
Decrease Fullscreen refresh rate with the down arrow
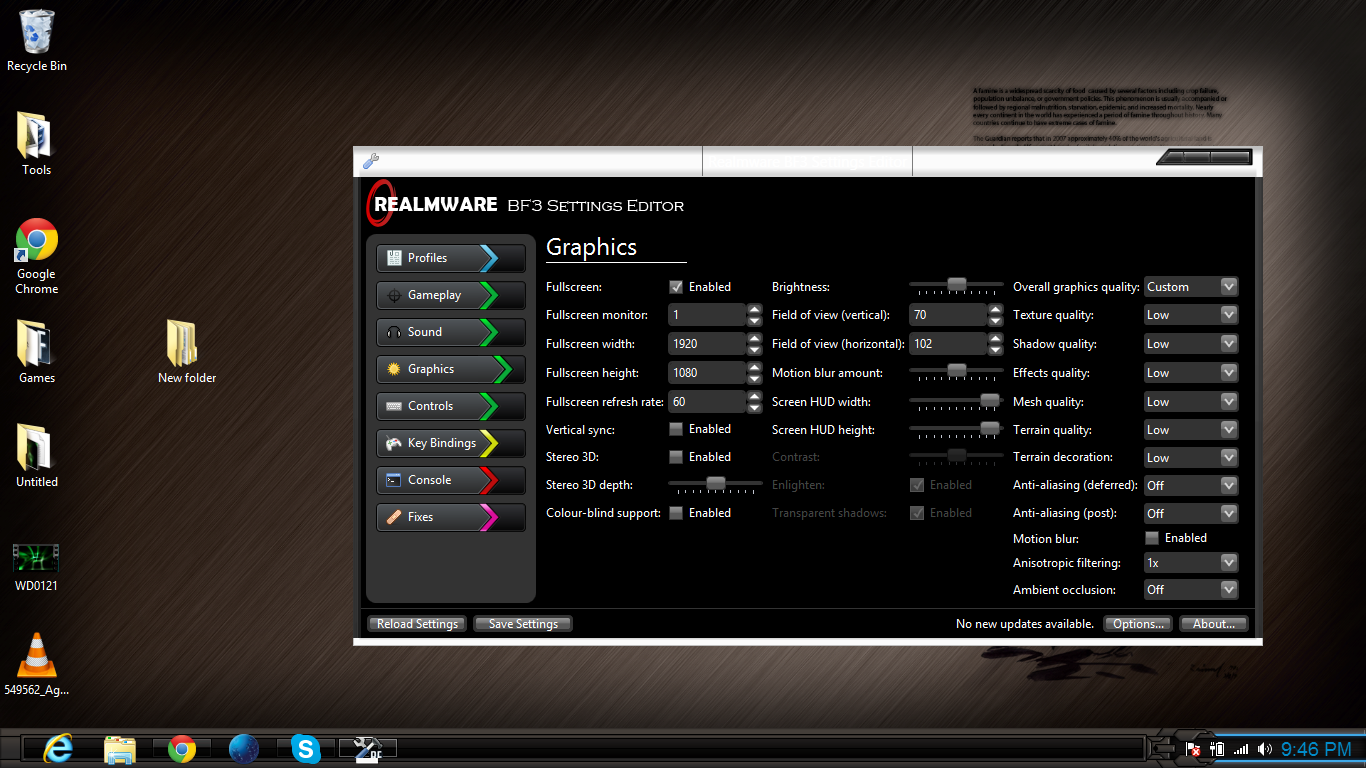pos(755,407)
